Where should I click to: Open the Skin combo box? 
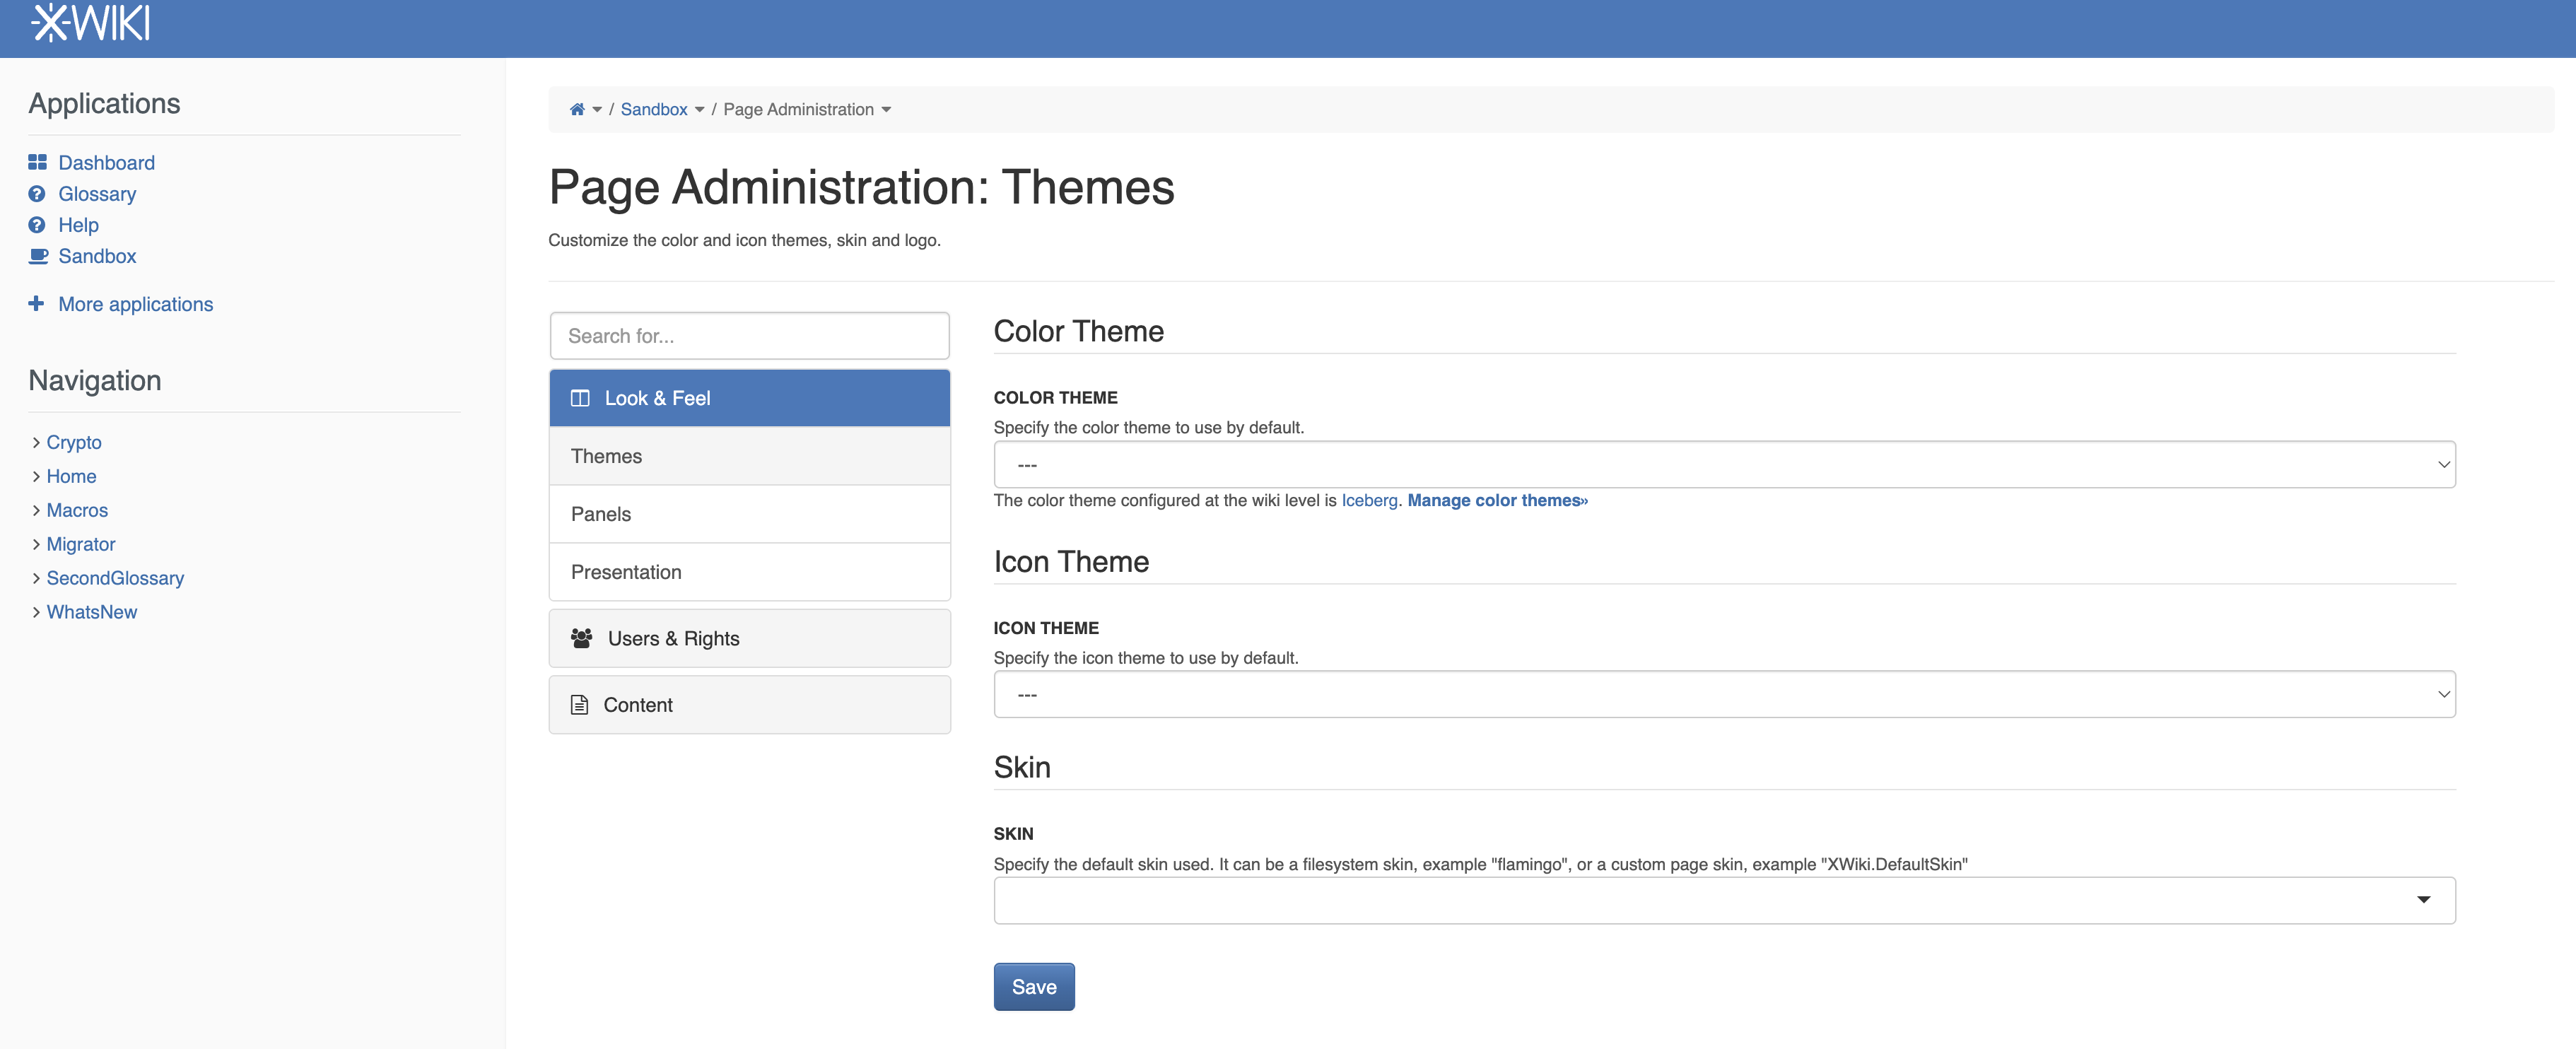point(1724,900)
